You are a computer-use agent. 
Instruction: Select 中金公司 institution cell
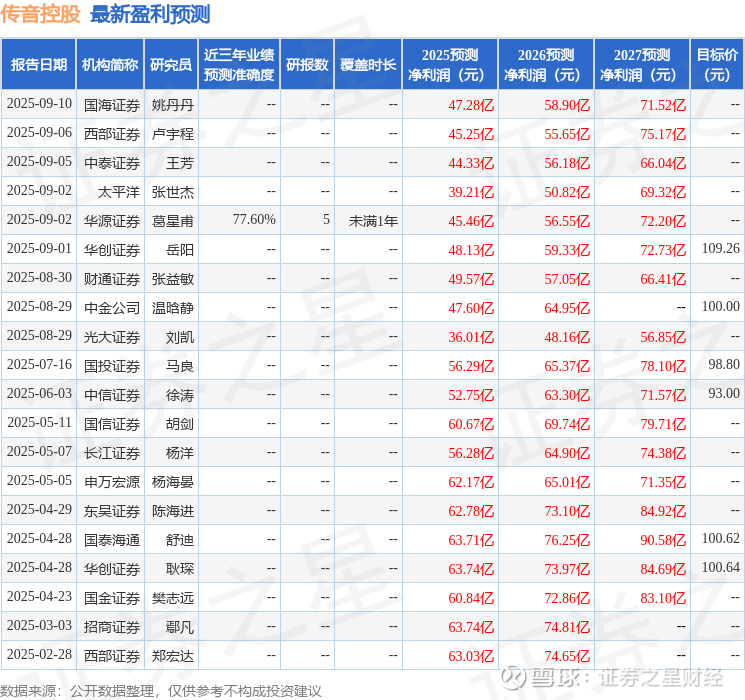click(x=112, y=308)
